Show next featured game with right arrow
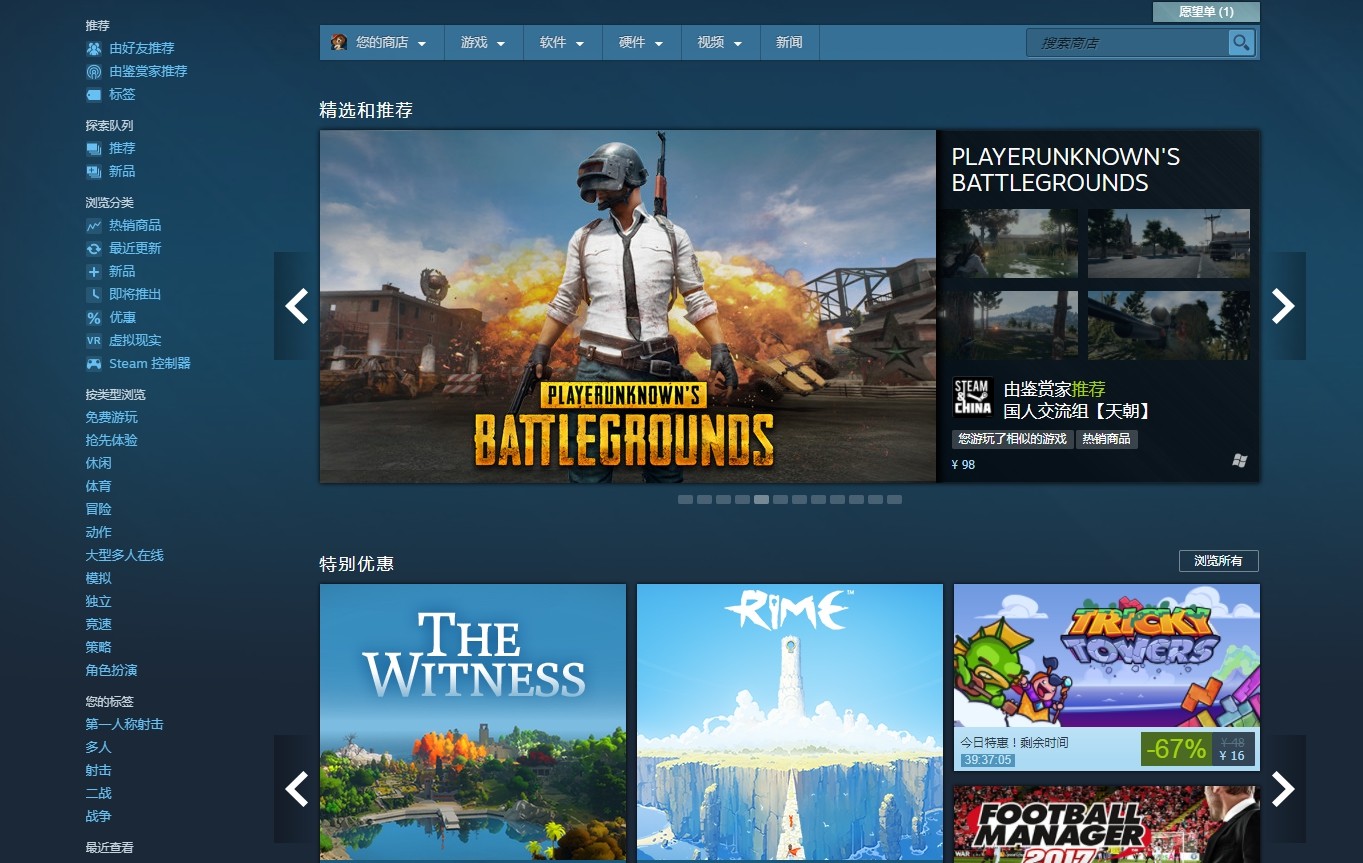 tap(1283, 306)
